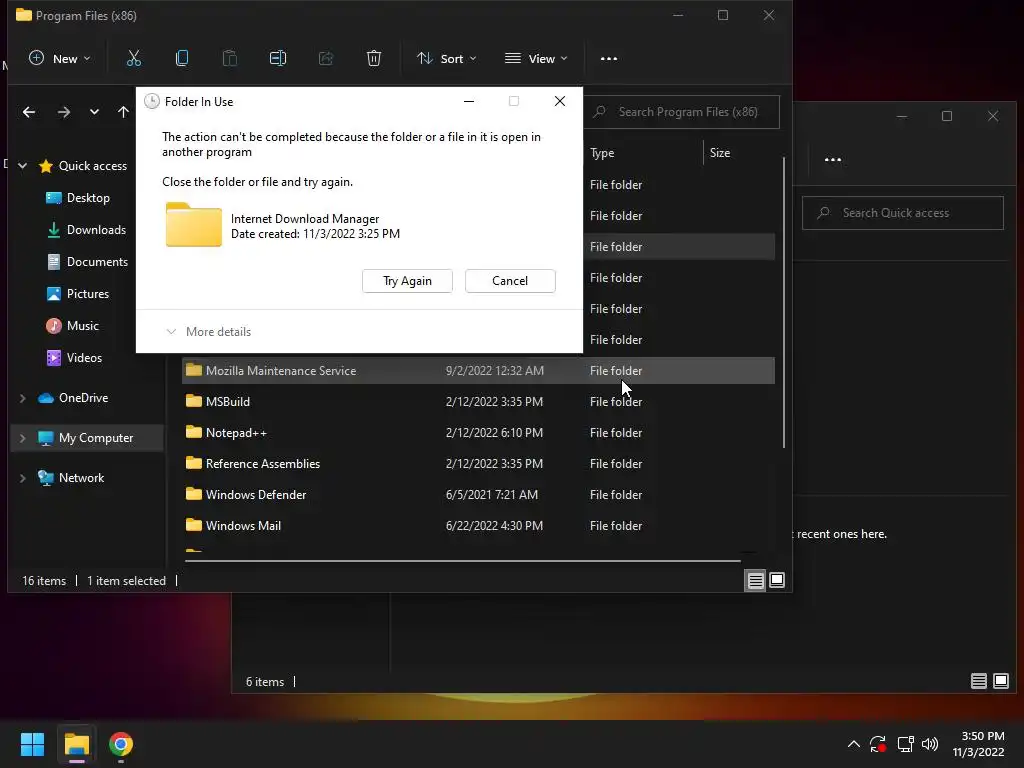Show hidden icons in system tray

tap(854, 744)
